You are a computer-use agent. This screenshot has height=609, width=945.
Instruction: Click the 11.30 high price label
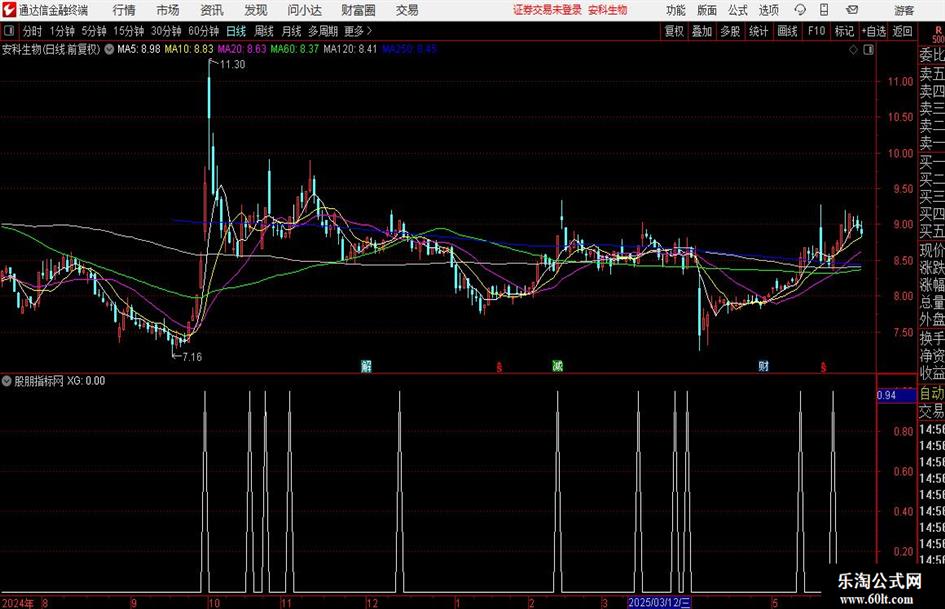click(x=232, y=65)
